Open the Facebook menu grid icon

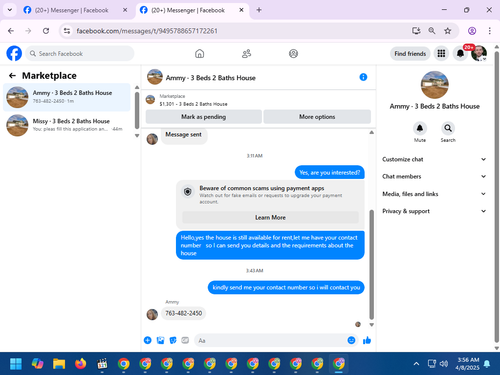[441, 54]
